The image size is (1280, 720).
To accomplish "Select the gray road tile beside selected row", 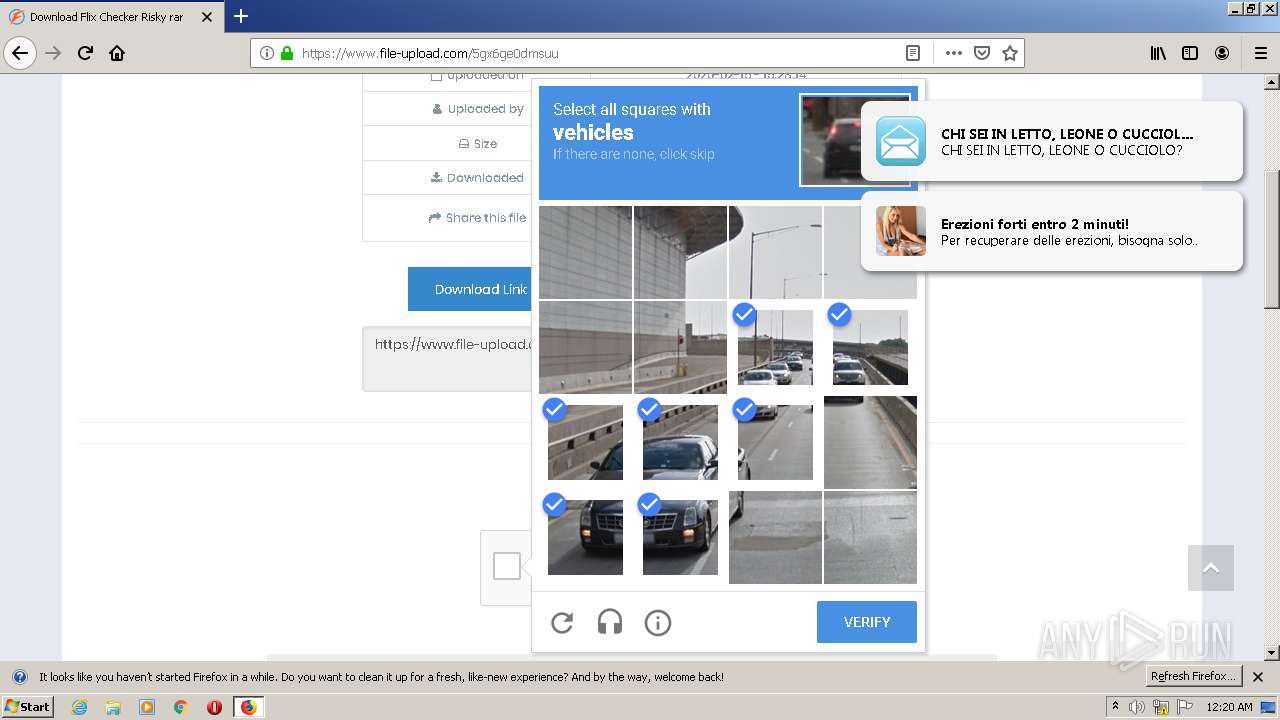I will pyautogui.click(x=870, y=442).
